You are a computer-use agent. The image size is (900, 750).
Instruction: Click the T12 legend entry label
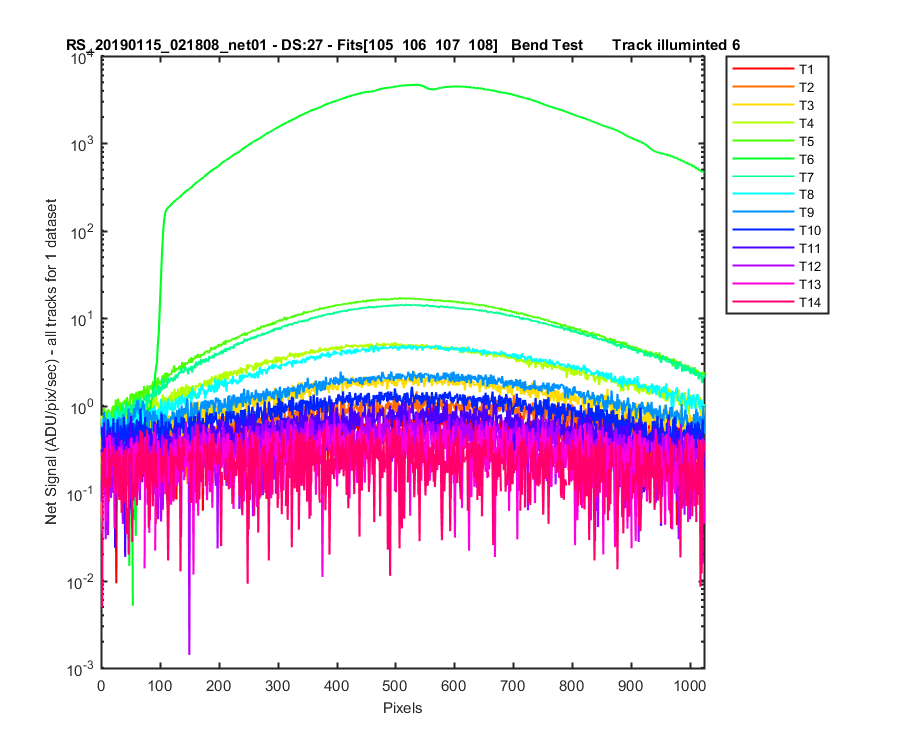tap(809, 266)
